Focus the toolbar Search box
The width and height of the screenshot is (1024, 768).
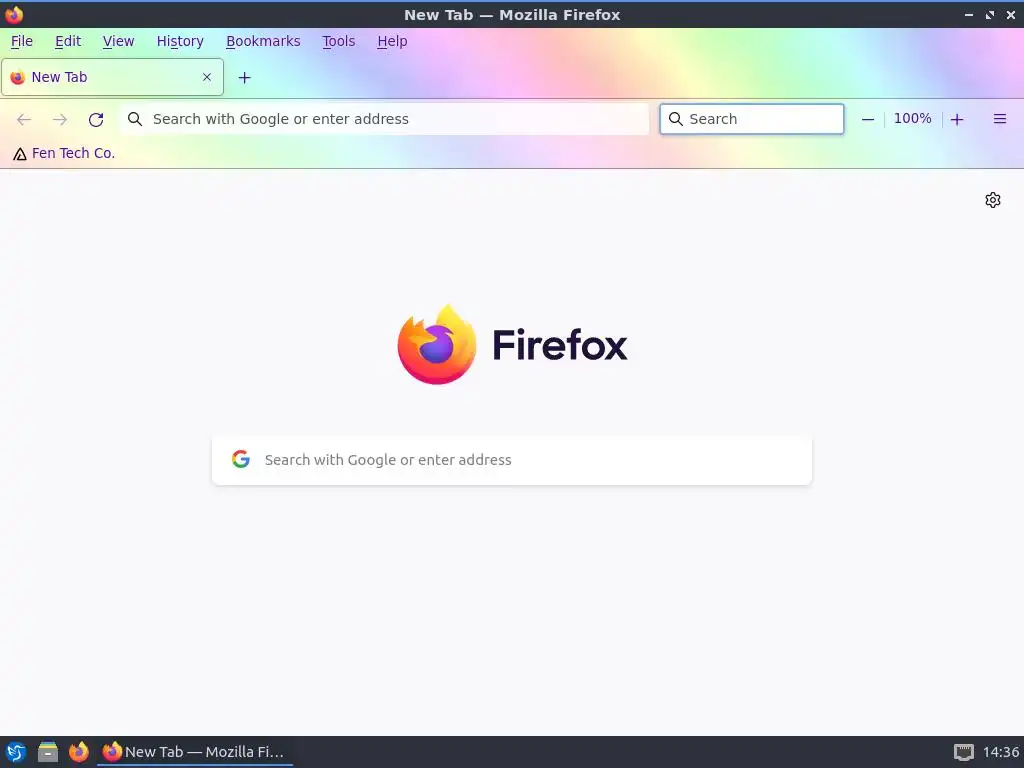coord(752,119)
